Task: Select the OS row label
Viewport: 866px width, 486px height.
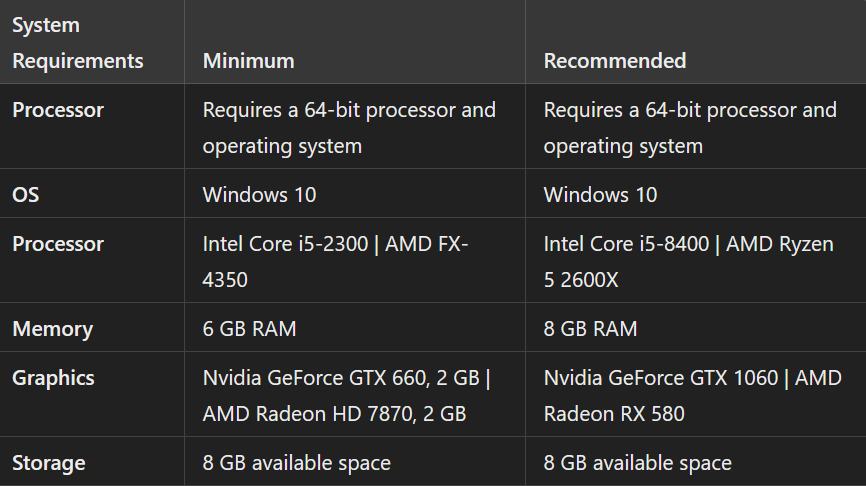Action: [26, 194]
